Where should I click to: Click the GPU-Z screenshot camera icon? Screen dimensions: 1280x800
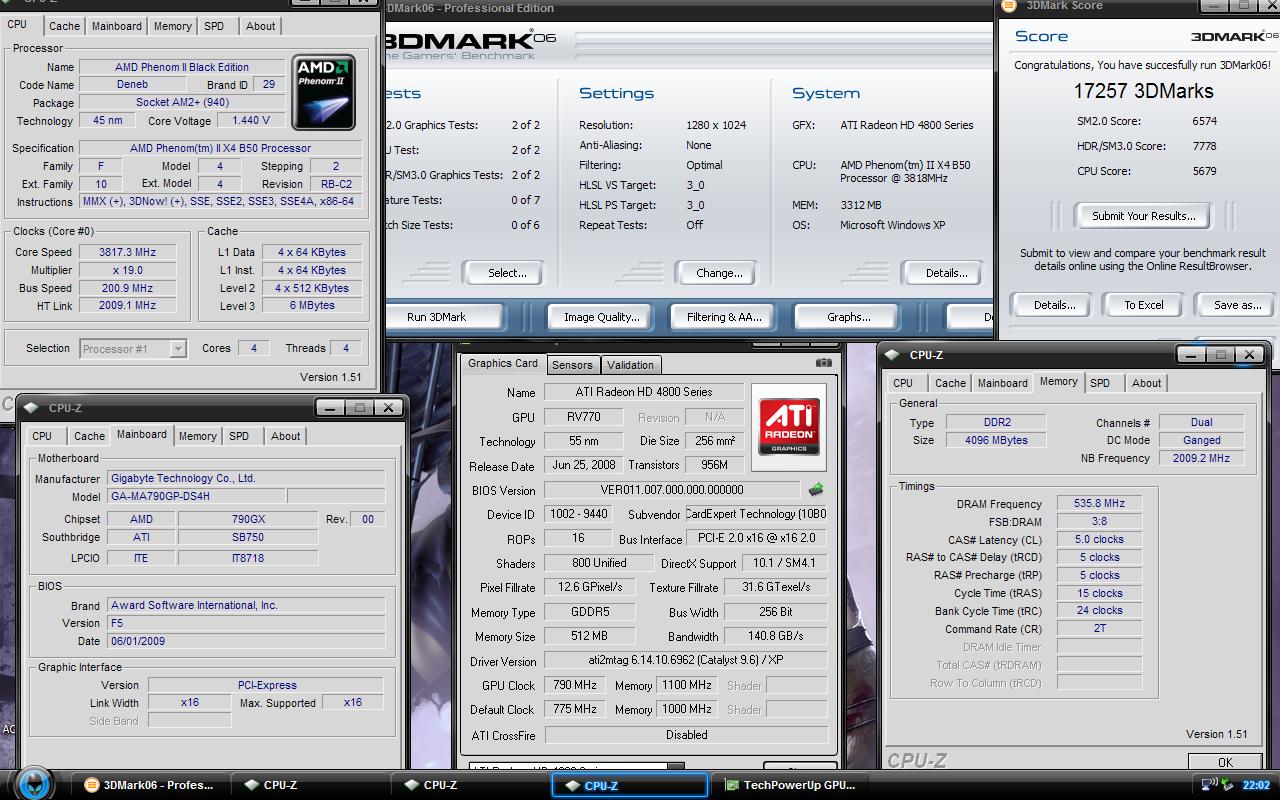(823, 363)
